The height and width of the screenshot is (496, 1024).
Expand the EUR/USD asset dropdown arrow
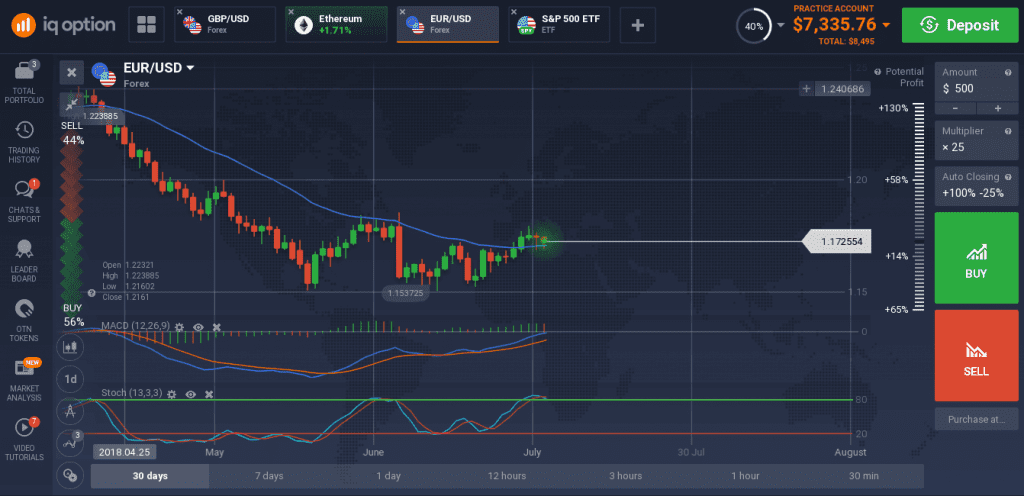190,68
